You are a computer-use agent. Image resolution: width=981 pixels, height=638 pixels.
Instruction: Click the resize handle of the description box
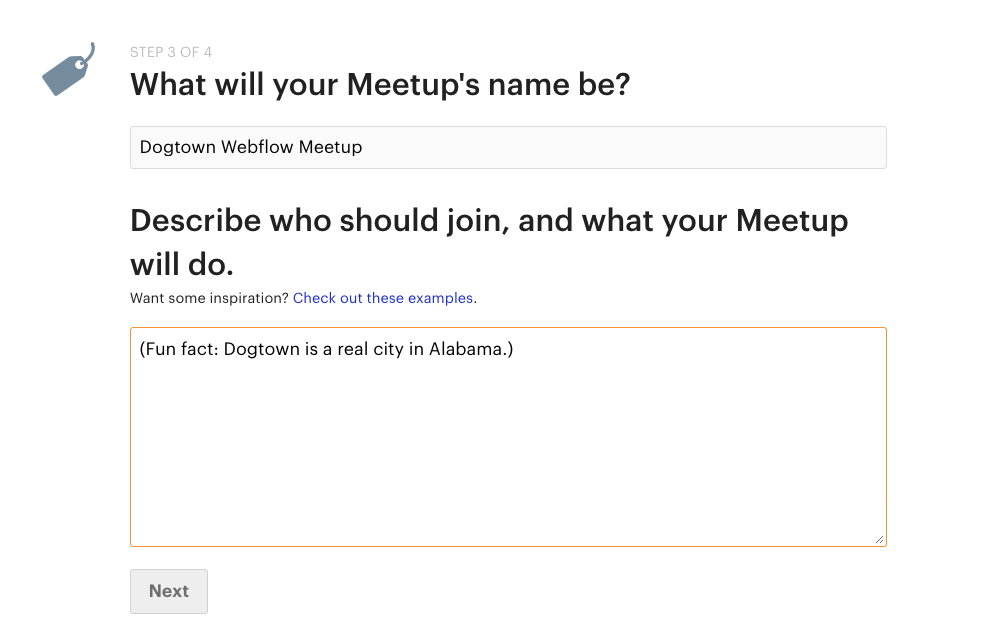click(879, 539)
